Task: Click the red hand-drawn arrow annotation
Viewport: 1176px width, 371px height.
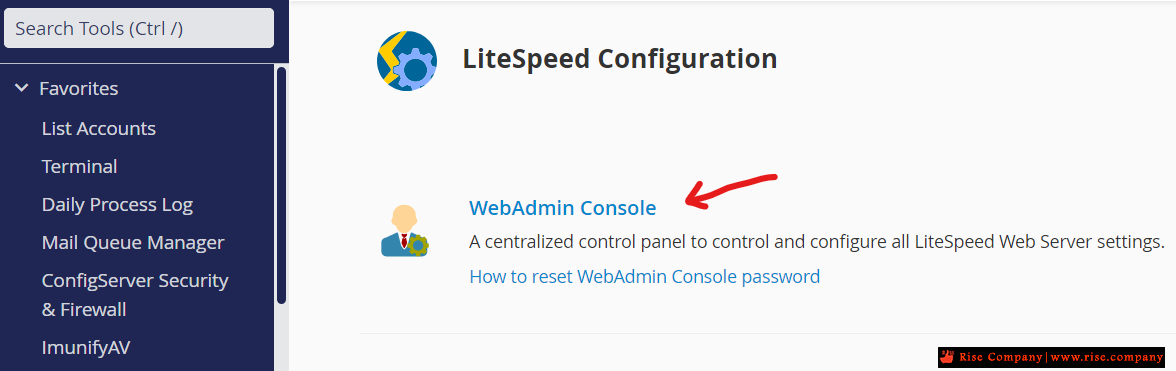Action: (731, 191)
